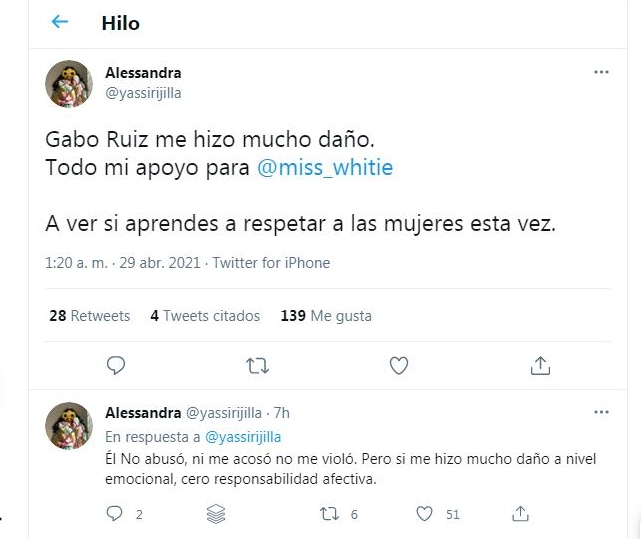Open Alessandra's profile picture on main tweet
The height and width of the screenshot is (539, 641).
coord(69,84)
